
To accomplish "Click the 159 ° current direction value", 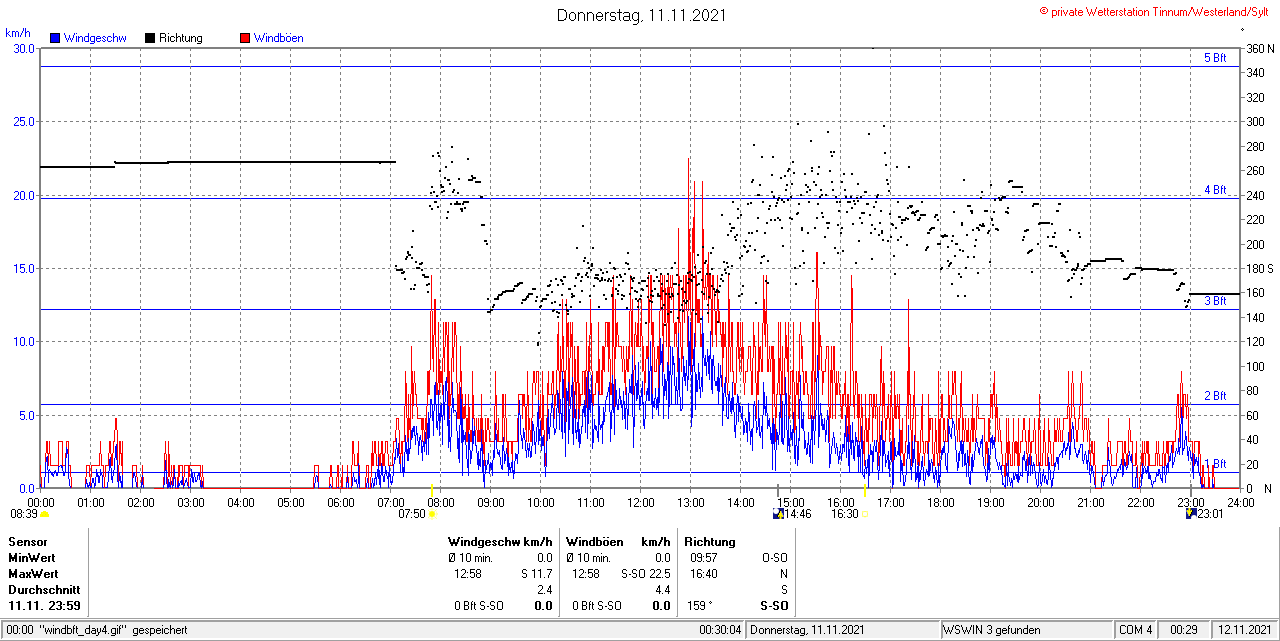I will tap(702, 606).
